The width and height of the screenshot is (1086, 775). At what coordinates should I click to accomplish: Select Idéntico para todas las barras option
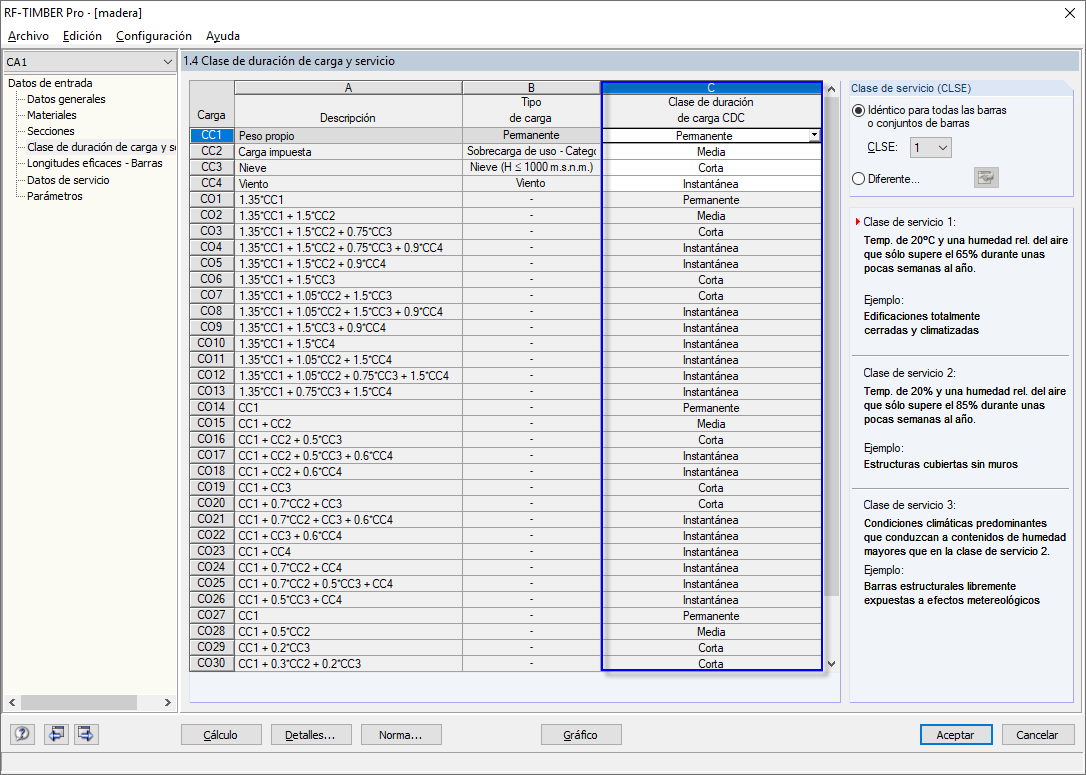(859, 110)
